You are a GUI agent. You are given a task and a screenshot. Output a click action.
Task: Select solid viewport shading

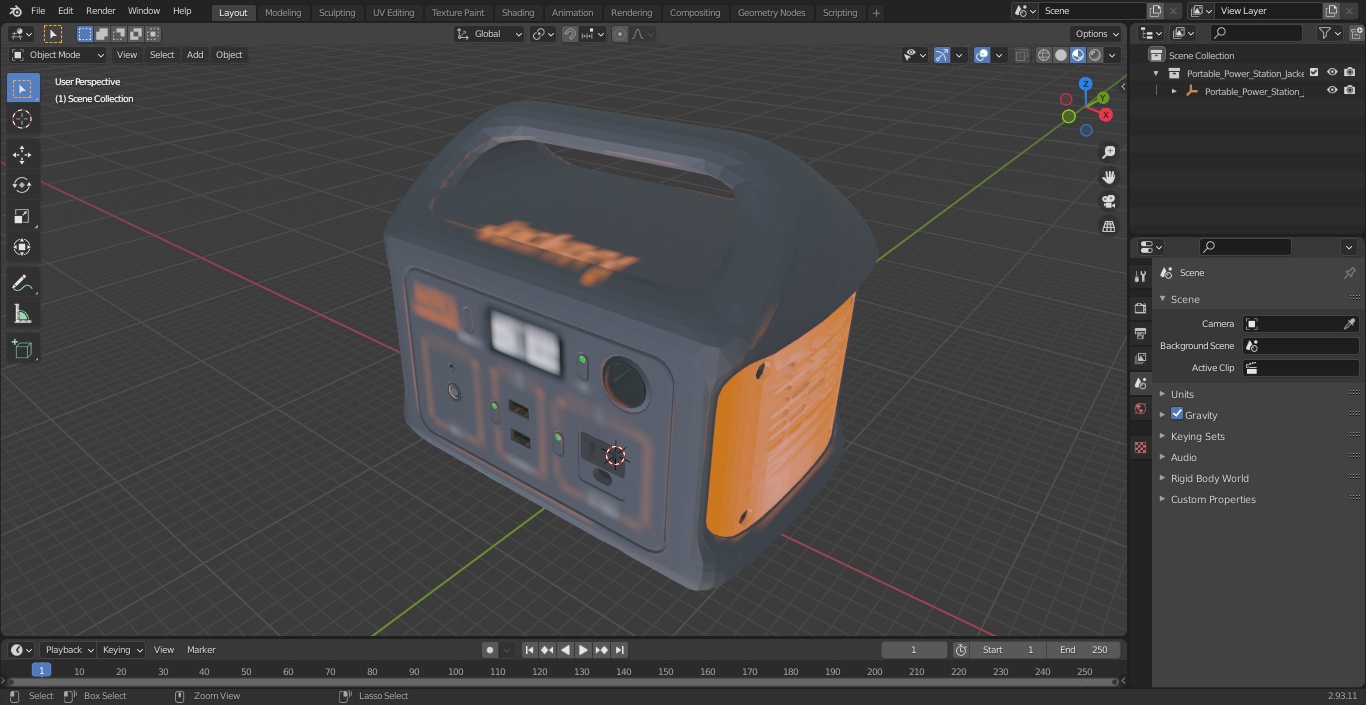[1060, 55]
